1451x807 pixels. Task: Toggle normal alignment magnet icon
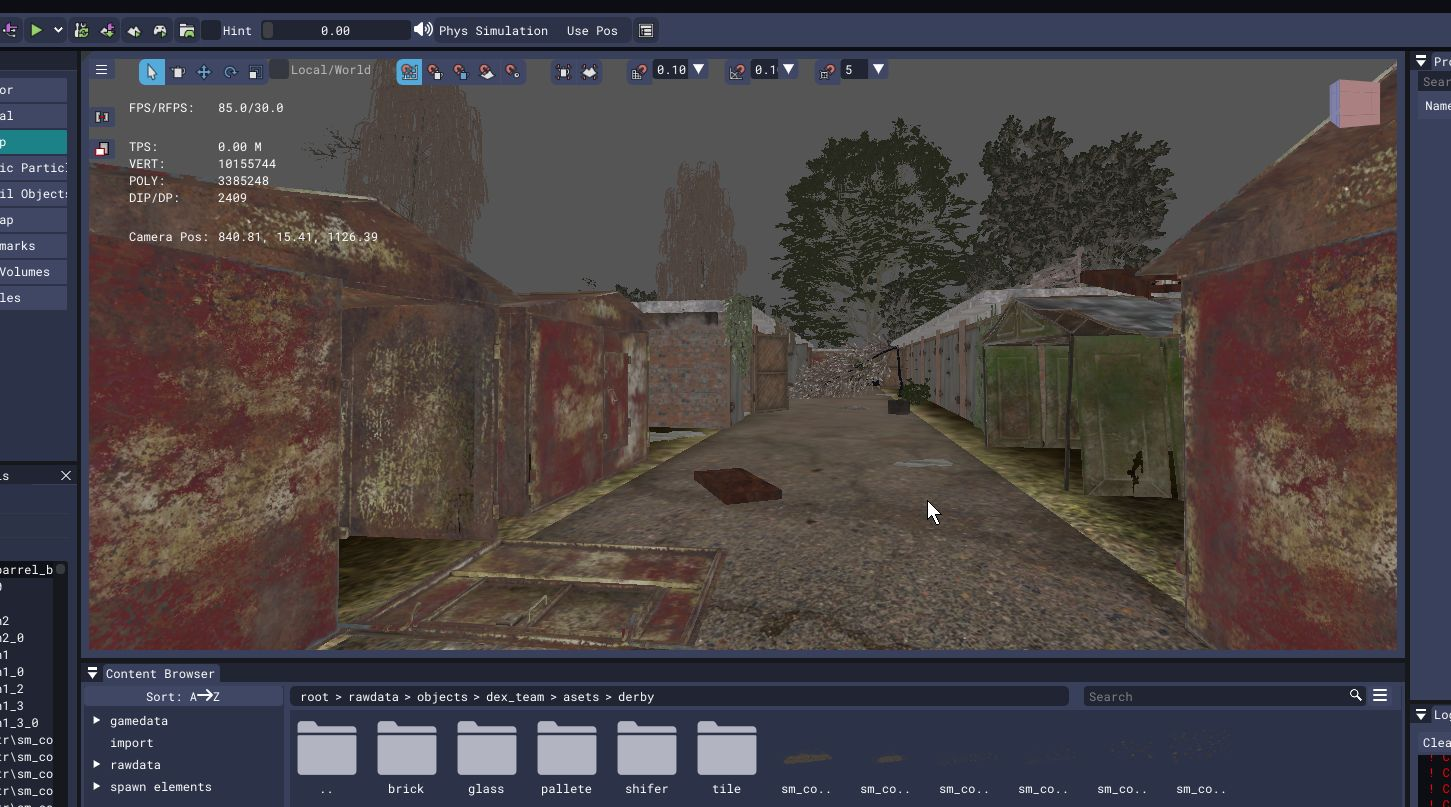(487, 71)
